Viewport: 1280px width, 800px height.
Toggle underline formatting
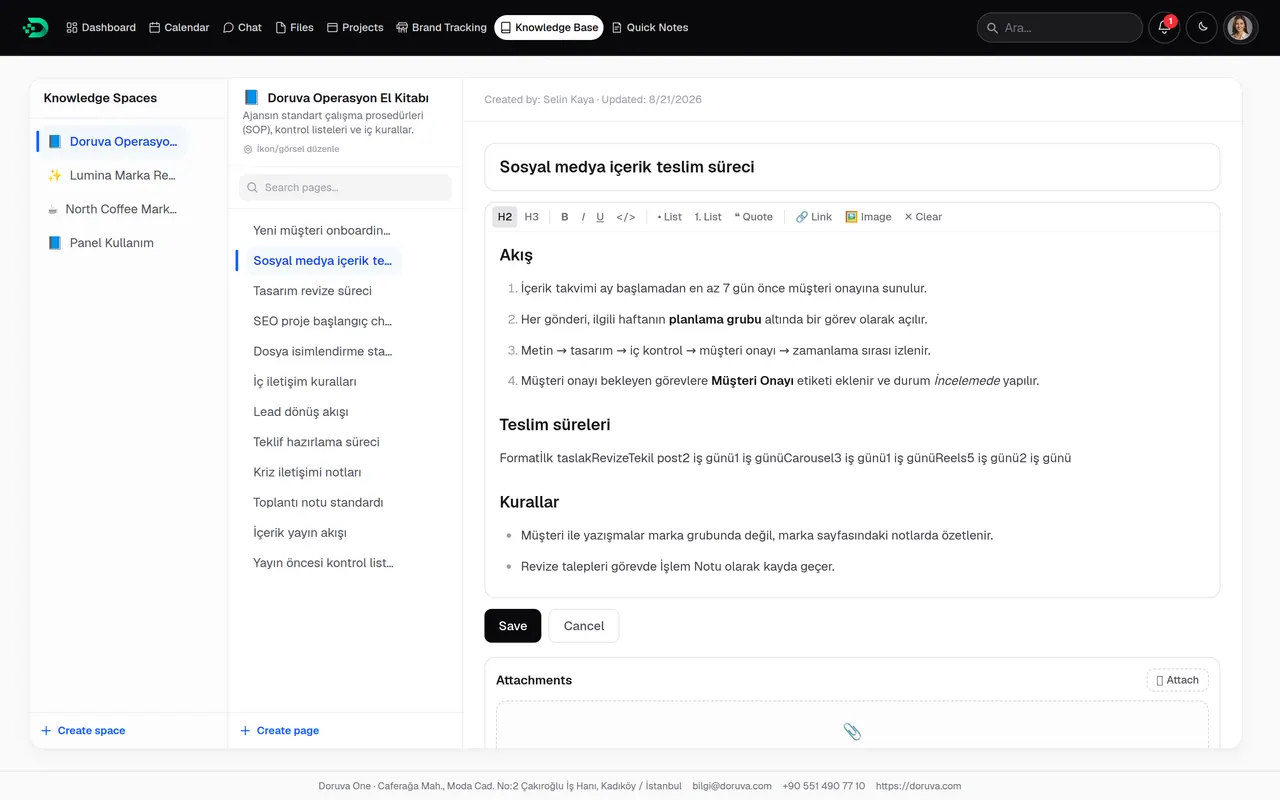click(600, 217)
